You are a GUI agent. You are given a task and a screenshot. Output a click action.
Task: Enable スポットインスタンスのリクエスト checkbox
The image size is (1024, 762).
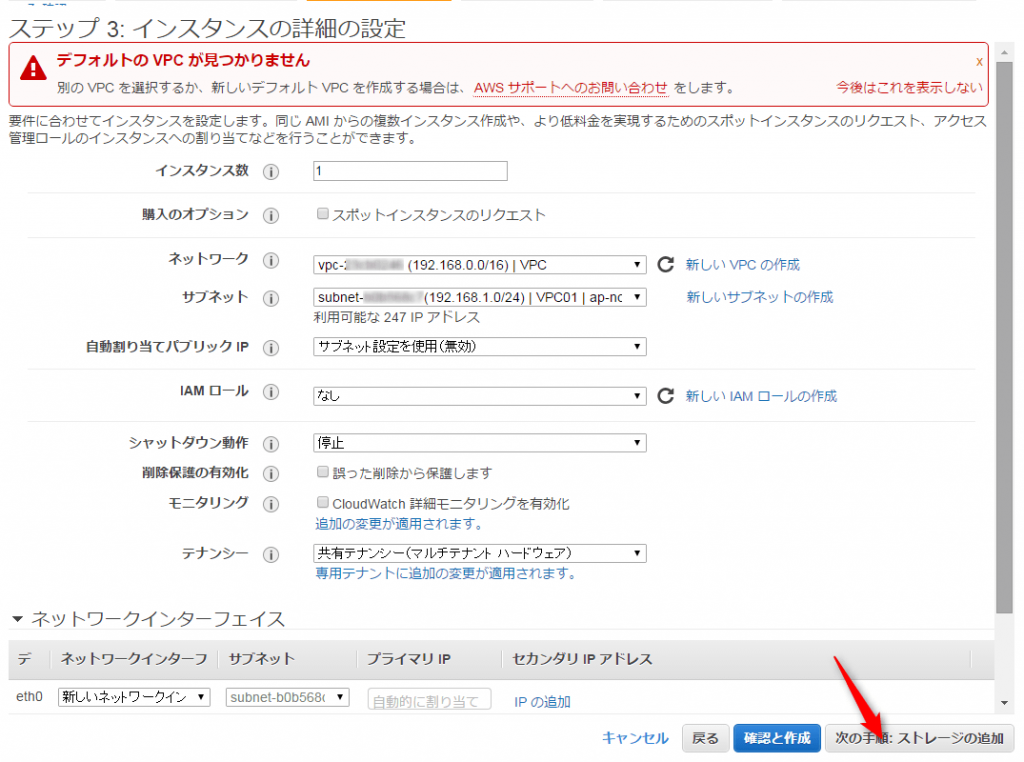323,214
